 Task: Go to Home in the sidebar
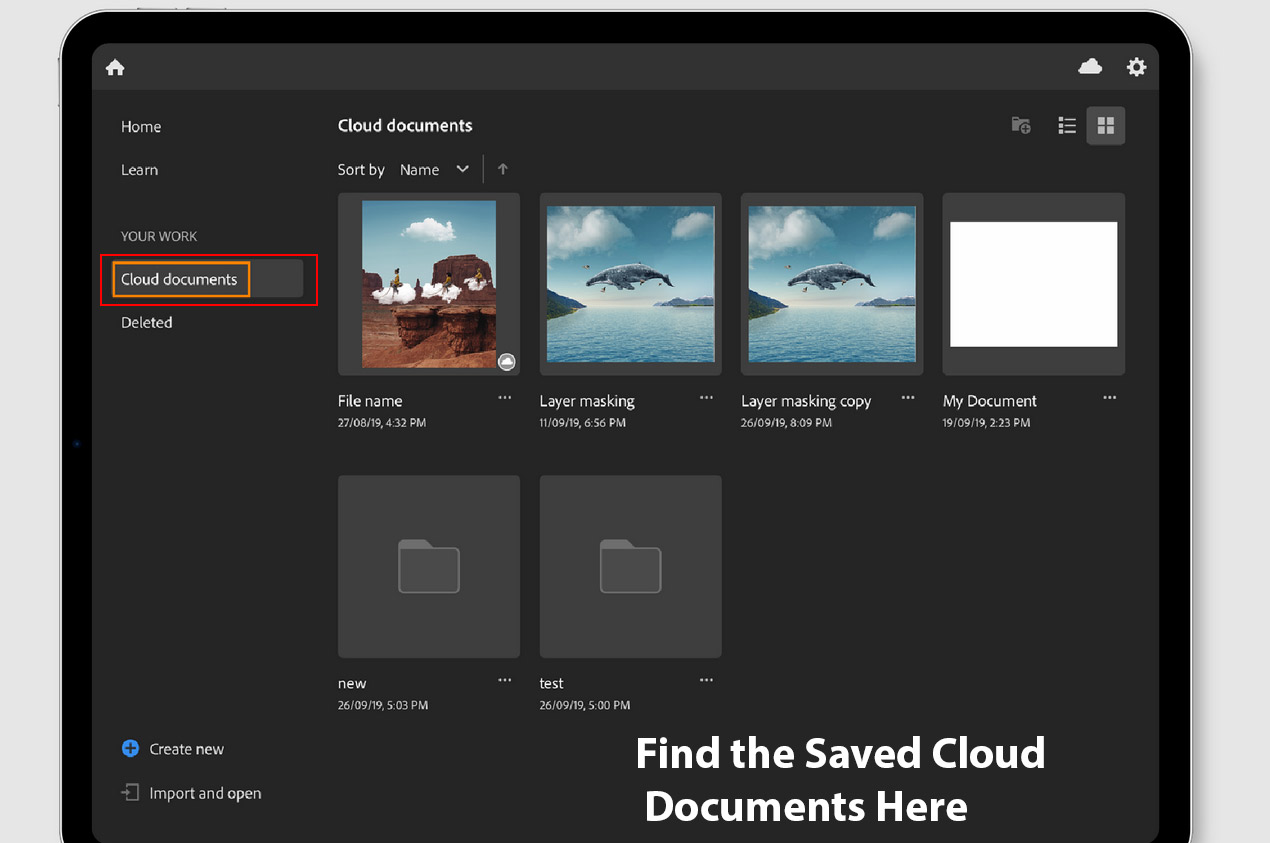pos(141,127)
